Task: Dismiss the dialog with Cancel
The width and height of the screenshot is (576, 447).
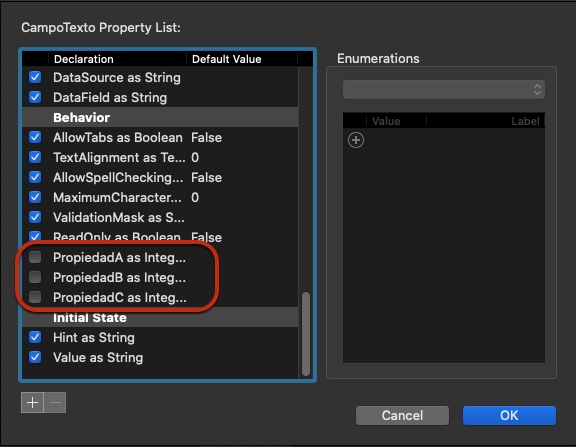Action: pyautogui.click(x=402, y=415)
